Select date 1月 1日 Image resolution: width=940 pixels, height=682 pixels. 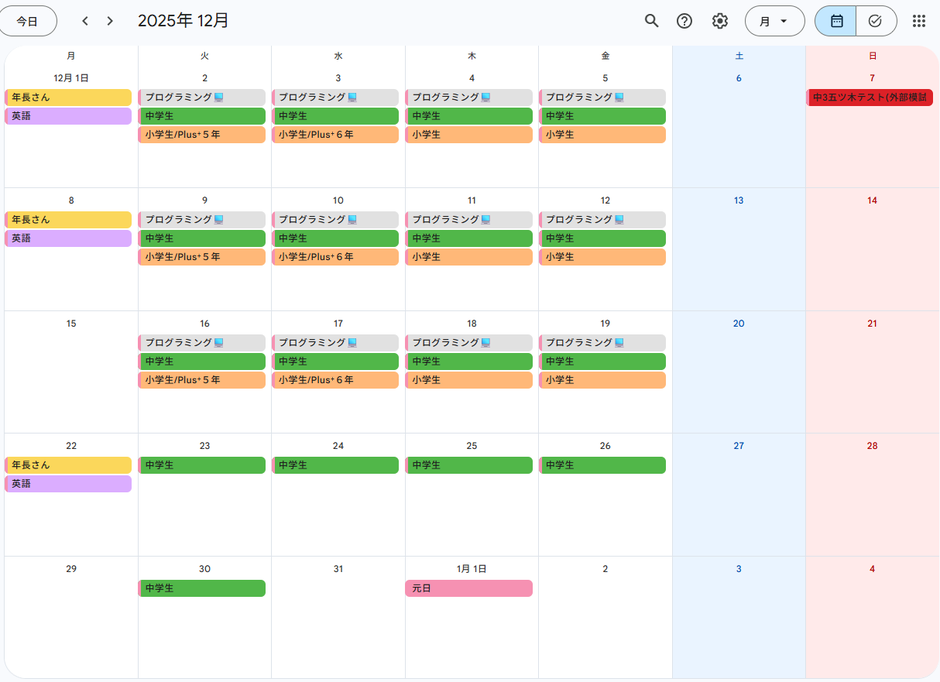point(471,568)
